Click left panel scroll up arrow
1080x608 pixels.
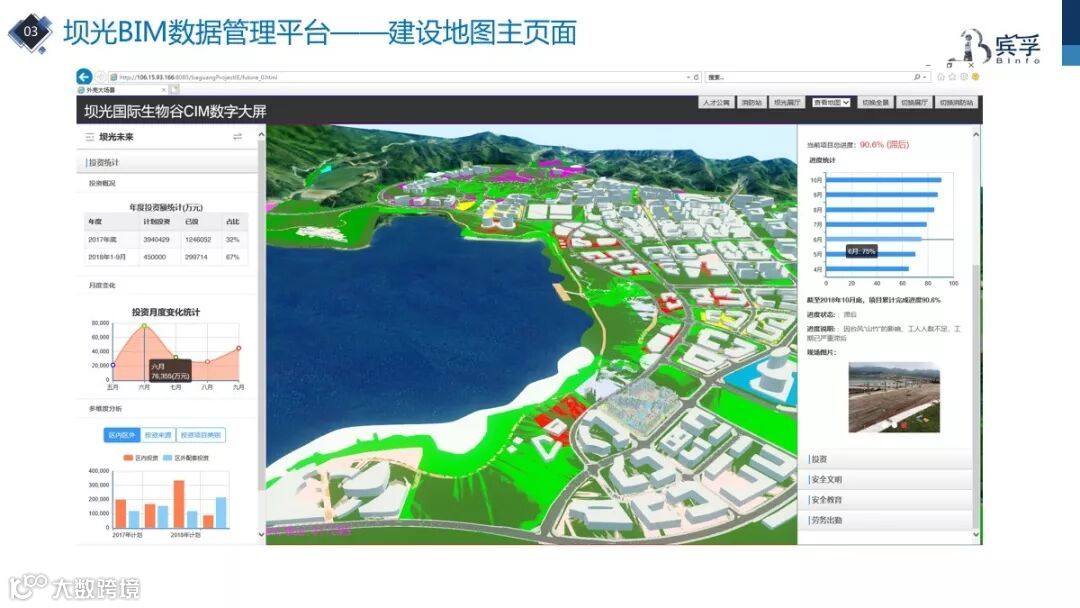262,134
